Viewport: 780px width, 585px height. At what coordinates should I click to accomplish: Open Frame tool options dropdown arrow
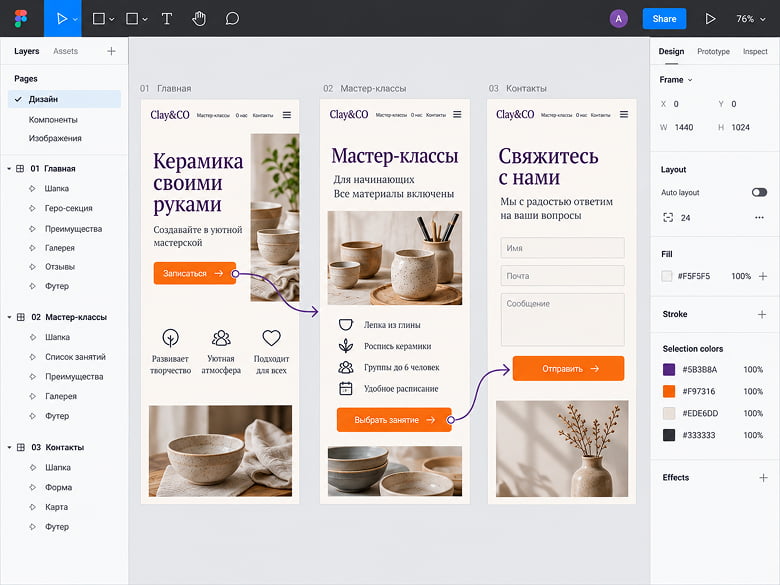[x=111, y=19]
